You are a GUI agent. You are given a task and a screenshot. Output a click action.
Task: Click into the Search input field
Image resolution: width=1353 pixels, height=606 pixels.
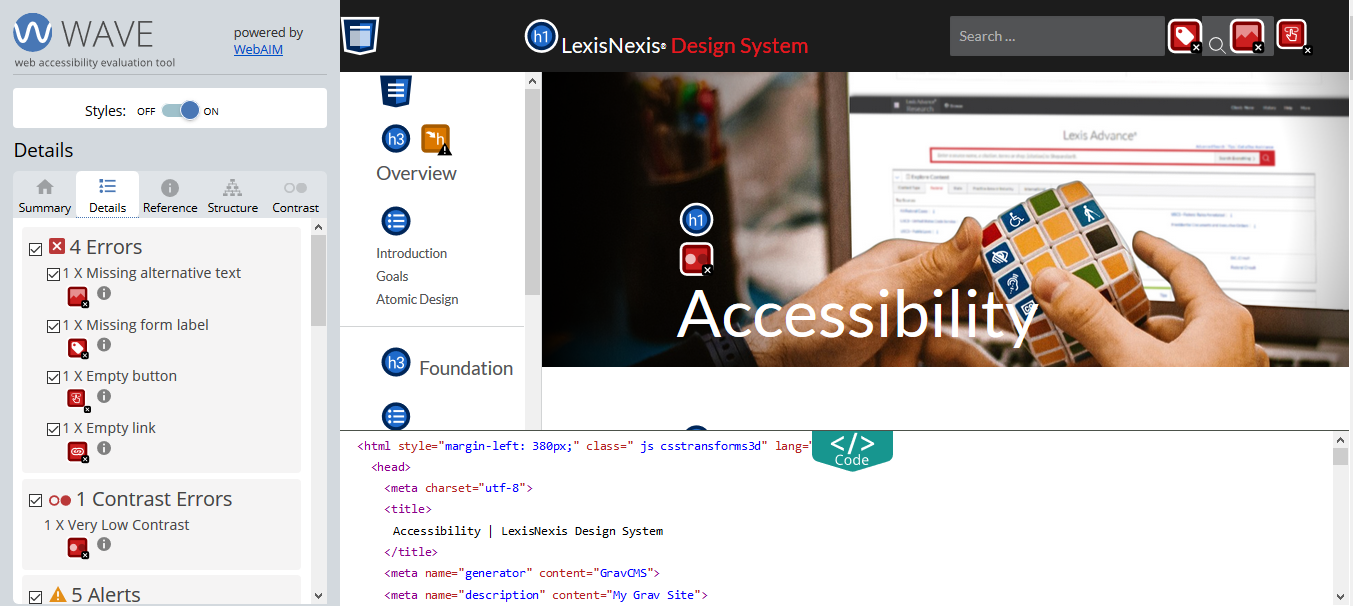(1057, 36)
